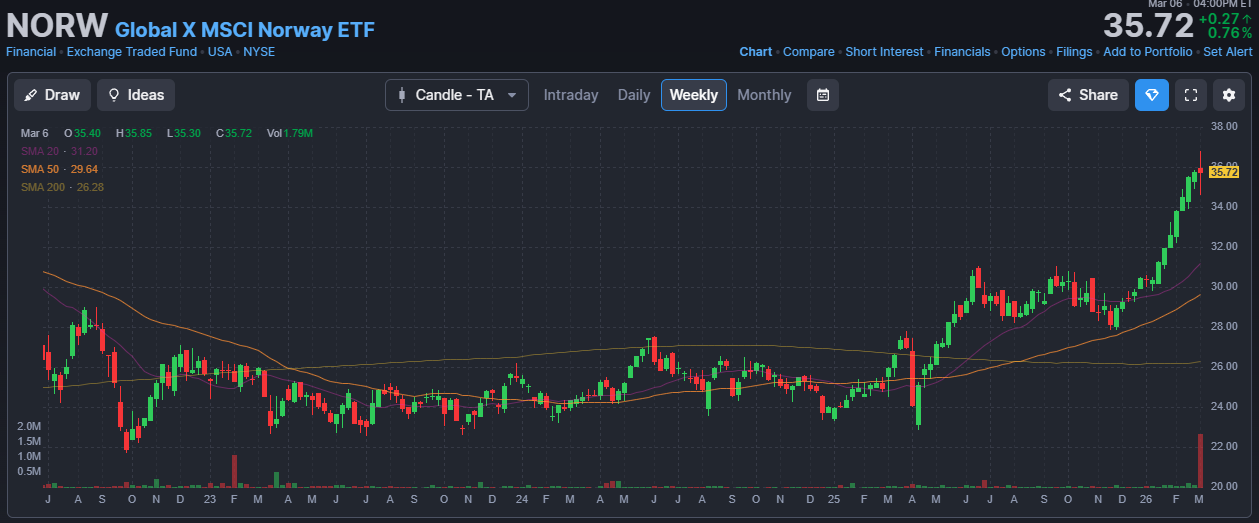Click the 23 year label on time axis
Screen dimensions: 1259x523
209,498
